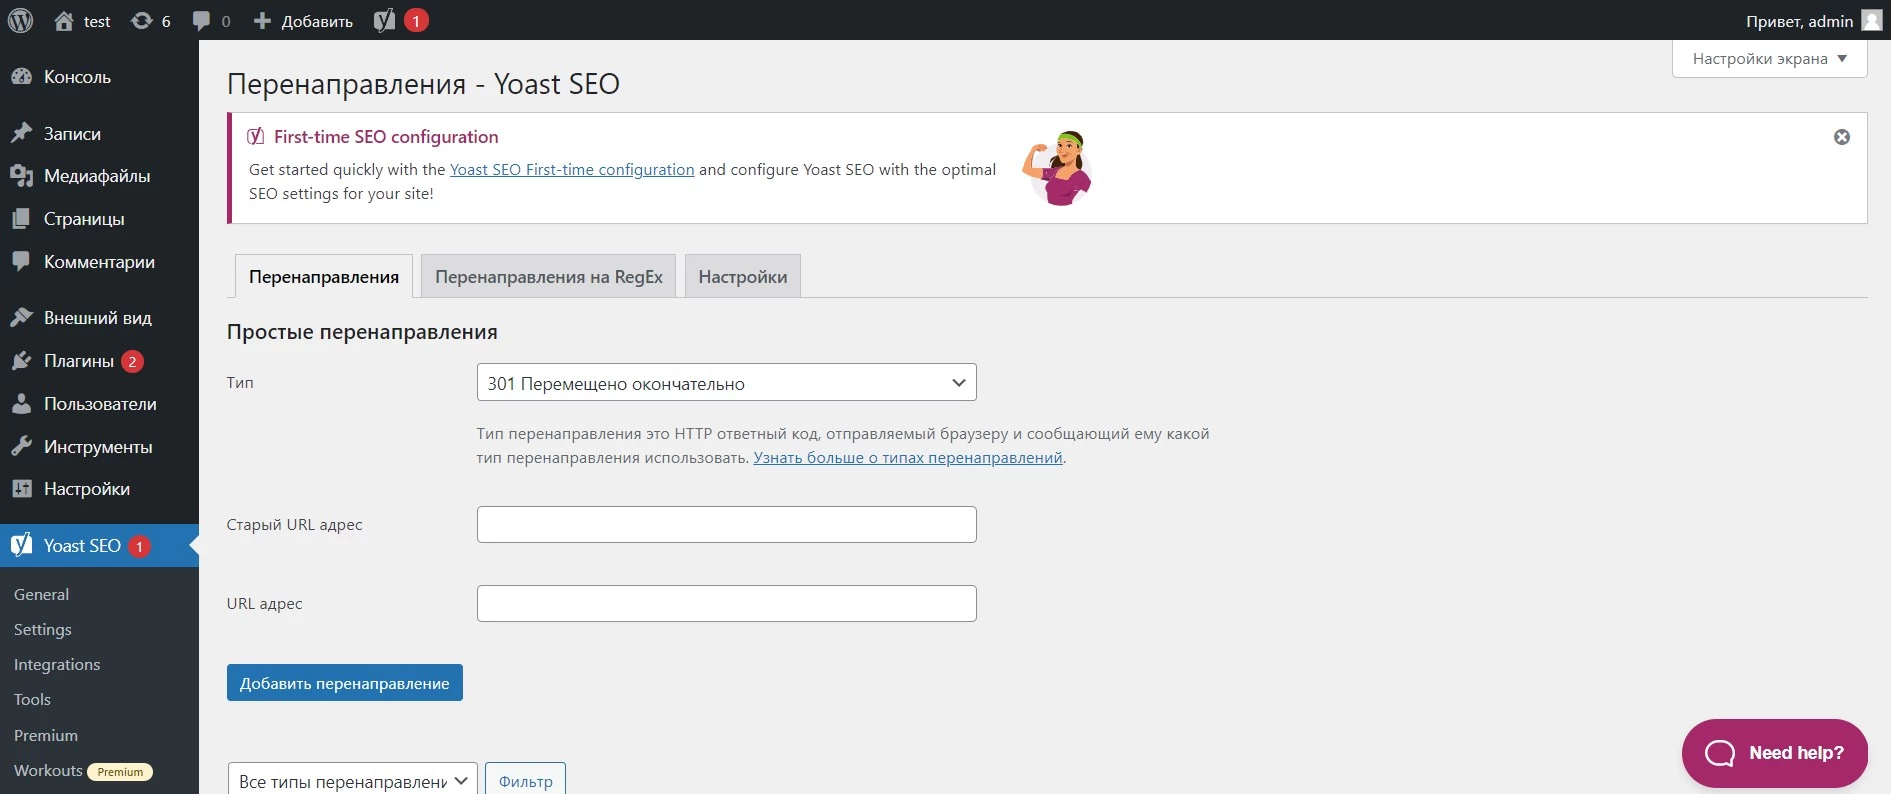The height and width of the screenshot is (794, 1891).
Task: Open General submenu under Yoast SEO
Action: tap(41, 594)
